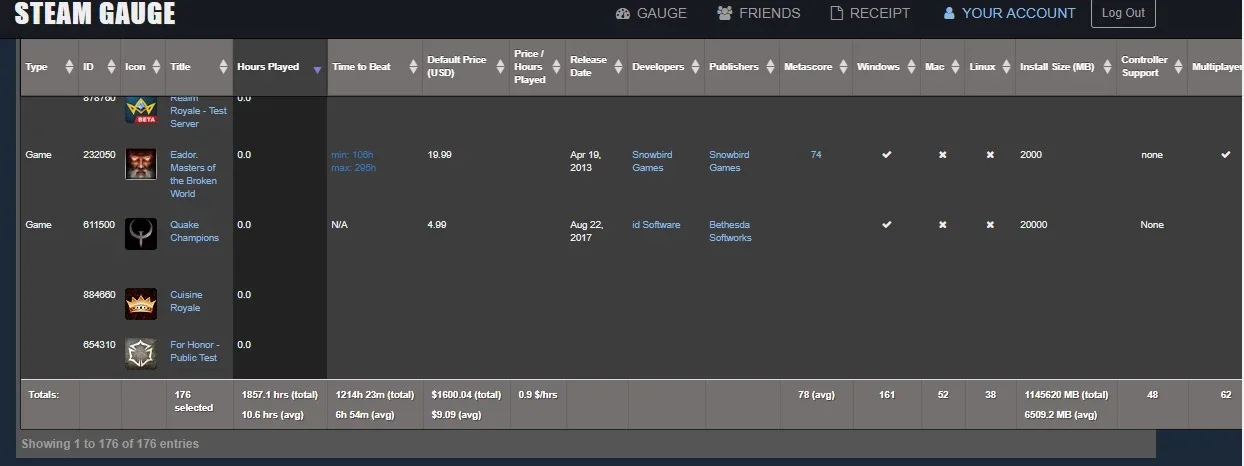Viewport: 1244px width, 466px height.
Task: Sort table by ID column
Action: point(100,67)
